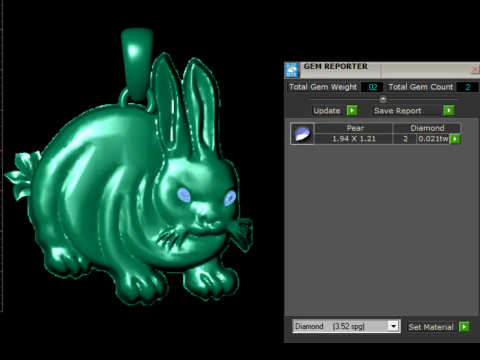
Task: Click the Diamond column header cell
Action: 427,128
